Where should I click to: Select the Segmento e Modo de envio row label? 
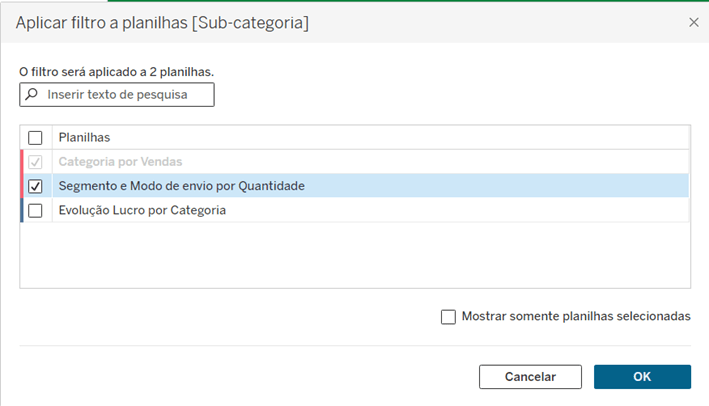pyautogui.click(x=182, y=186)
